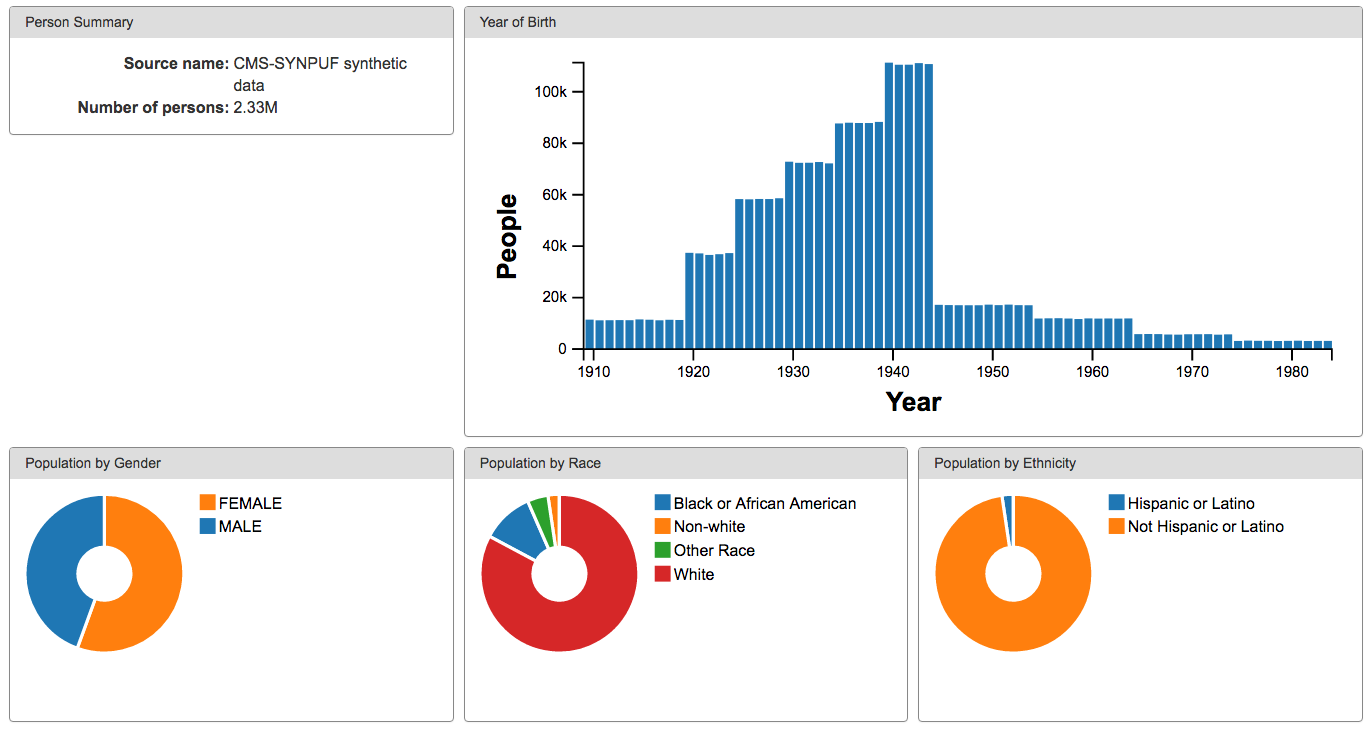Click the Population by Race panel header
Screen dimensions: 1372x729
coord(685,463)
